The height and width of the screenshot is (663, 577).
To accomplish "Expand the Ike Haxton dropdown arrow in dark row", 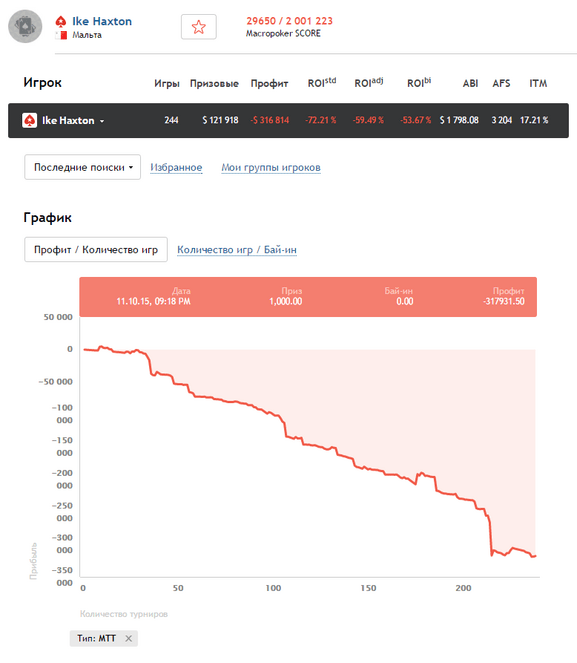I will [x=102, y=121].
